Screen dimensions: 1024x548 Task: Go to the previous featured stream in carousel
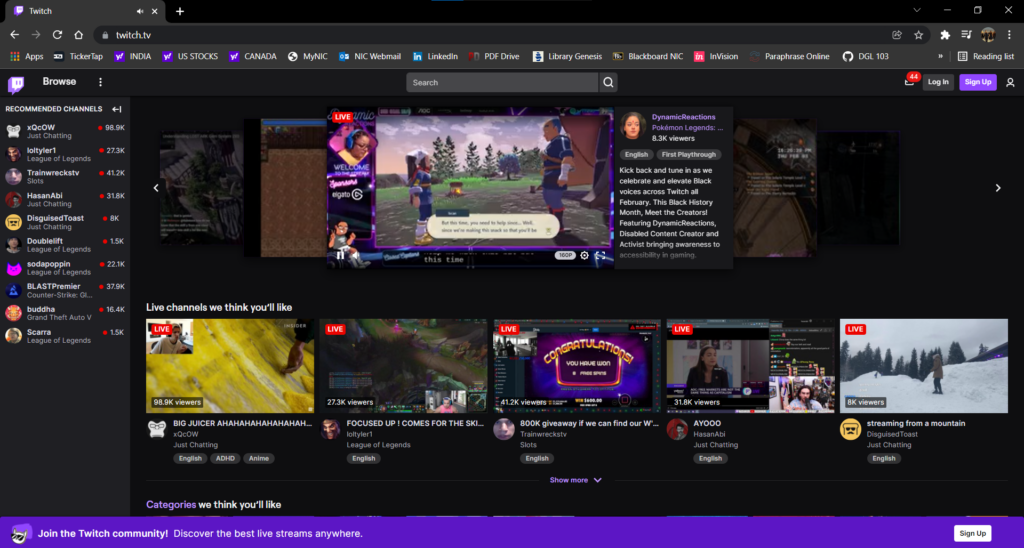click(x=155, y=188)
